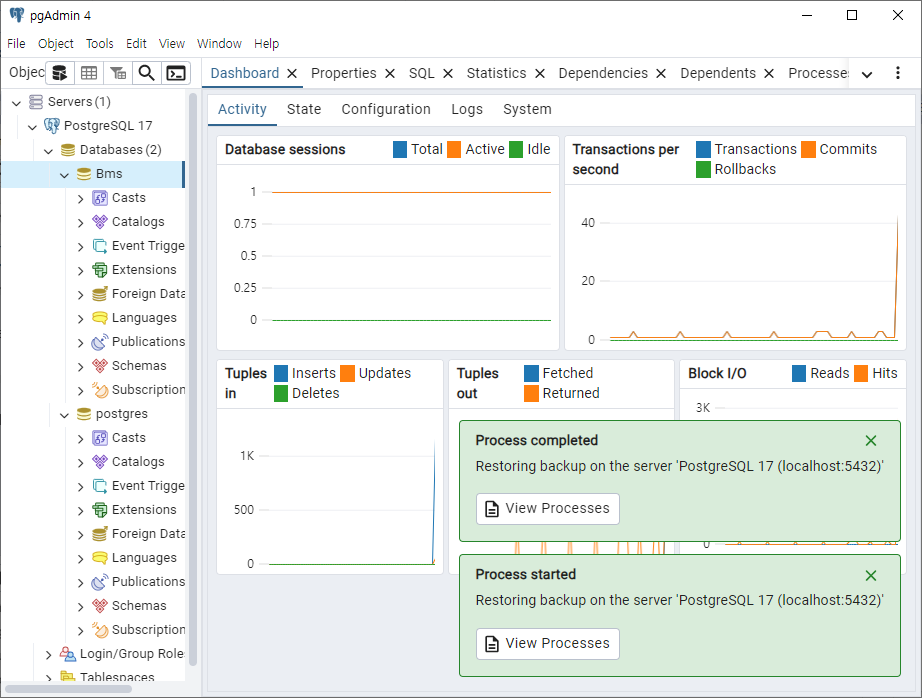Open the Object menu
This screenshot has height=698, width=922.
click(56, 44)
